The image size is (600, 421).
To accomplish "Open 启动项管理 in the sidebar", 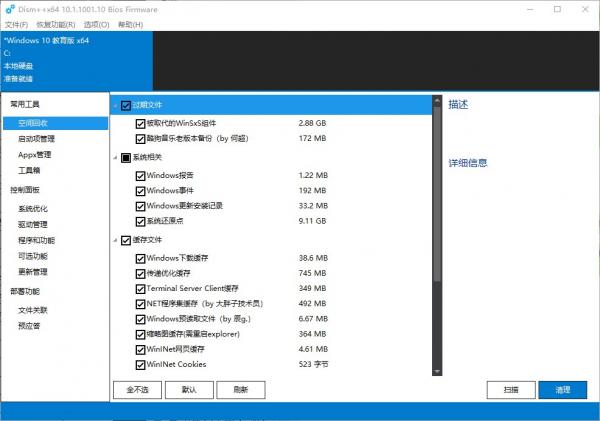I will pyautogui.click(x=36, y=139).
